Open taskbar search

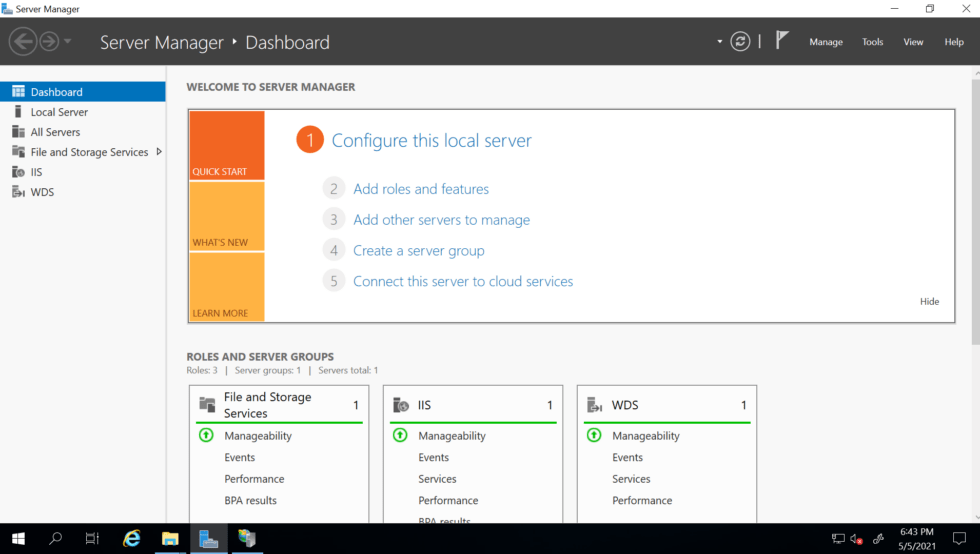[56, 538]
